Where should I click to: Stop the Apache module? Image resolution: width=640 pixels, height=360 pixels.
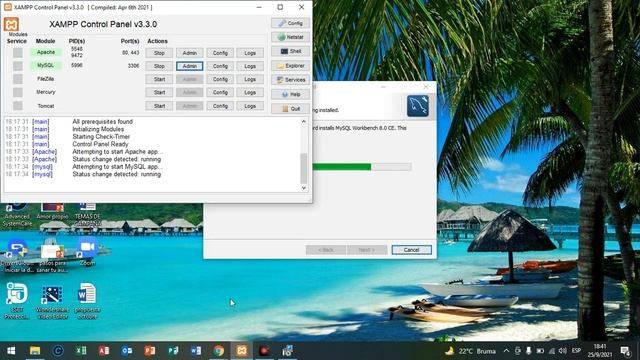(159, 53)
